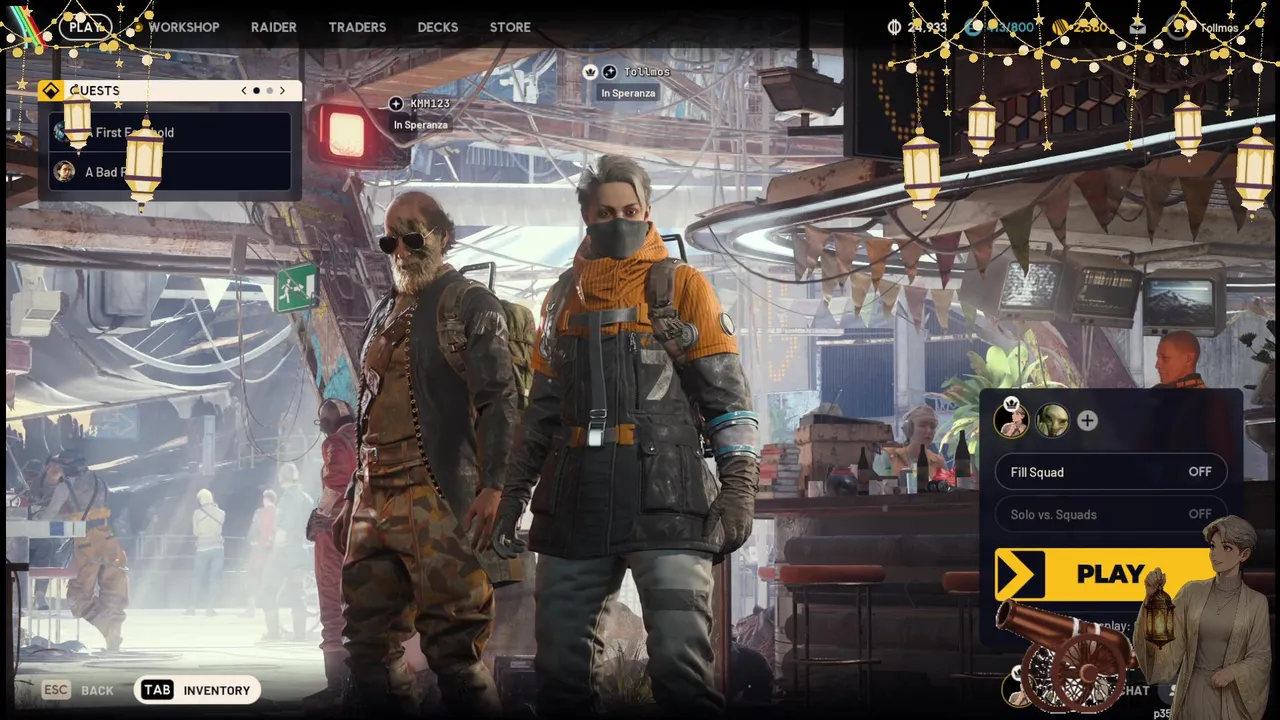Click the coin currency icon
This screenshot has width=1280, height=720.
coord(894,27)
